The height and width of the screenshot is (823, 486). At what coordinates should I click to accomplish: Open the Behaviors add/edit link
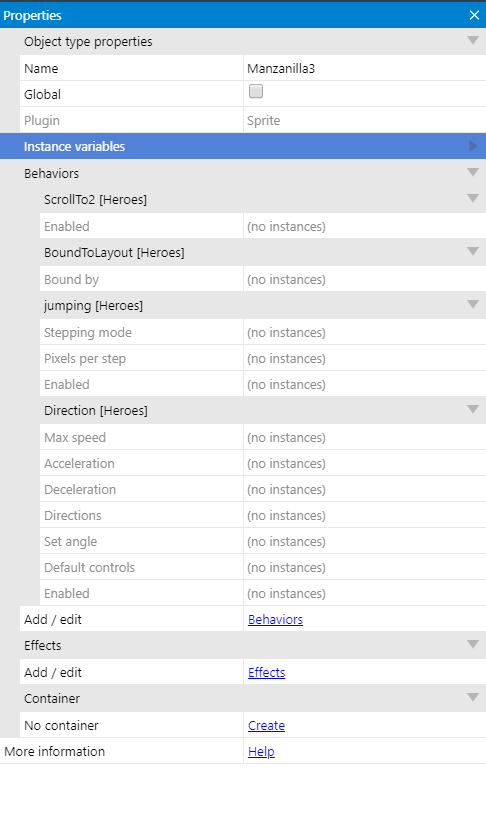click(275, 619)
